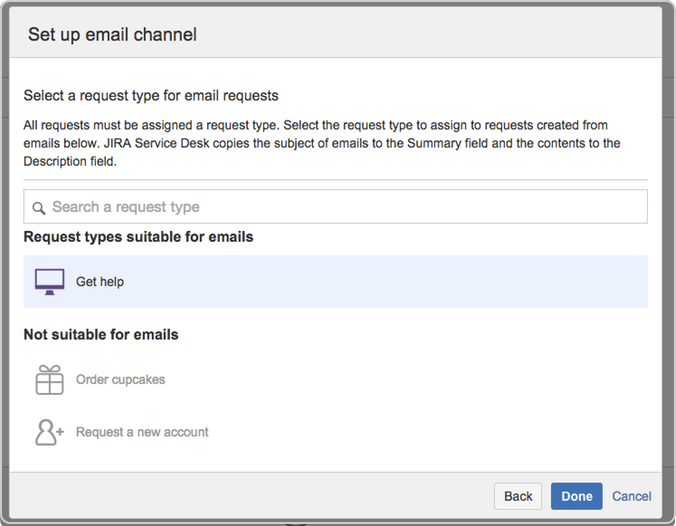Select the Request a new account text
The width and height of the screenshot is (676, 526).
(x=142, y=432)
